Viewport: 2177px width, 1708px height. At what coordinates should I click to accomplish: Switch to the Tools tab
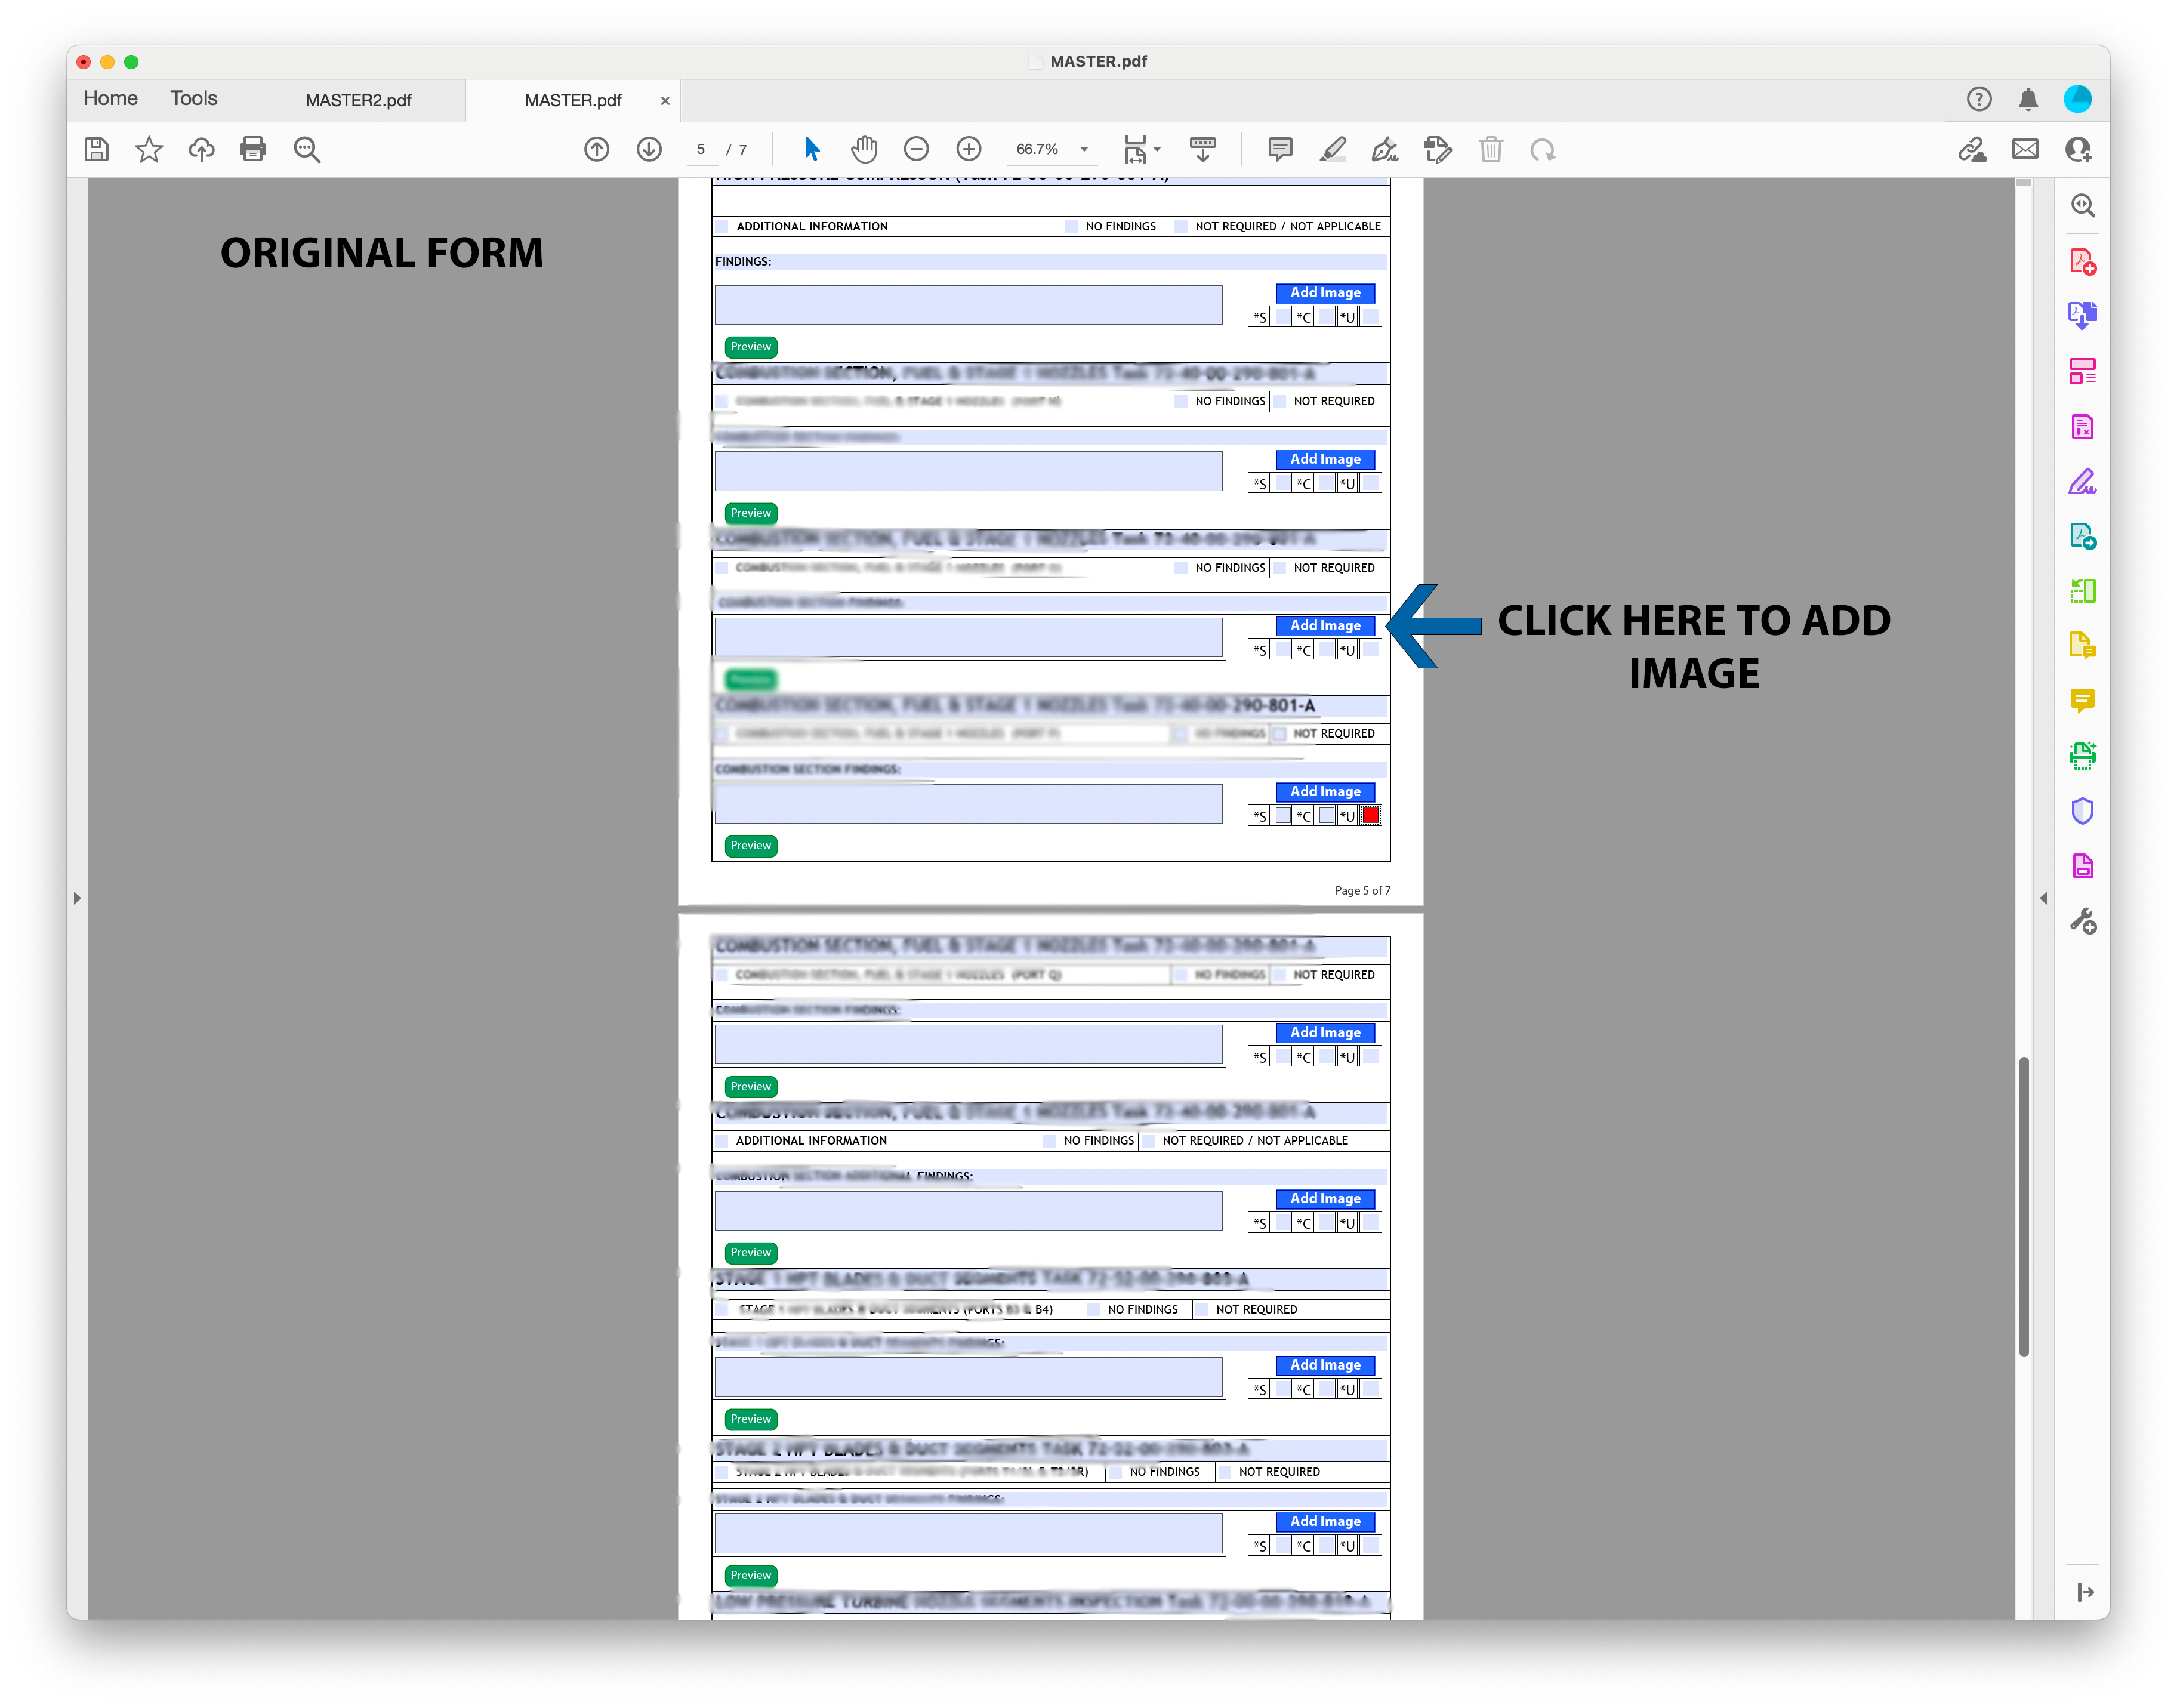(x=194, y=99)
